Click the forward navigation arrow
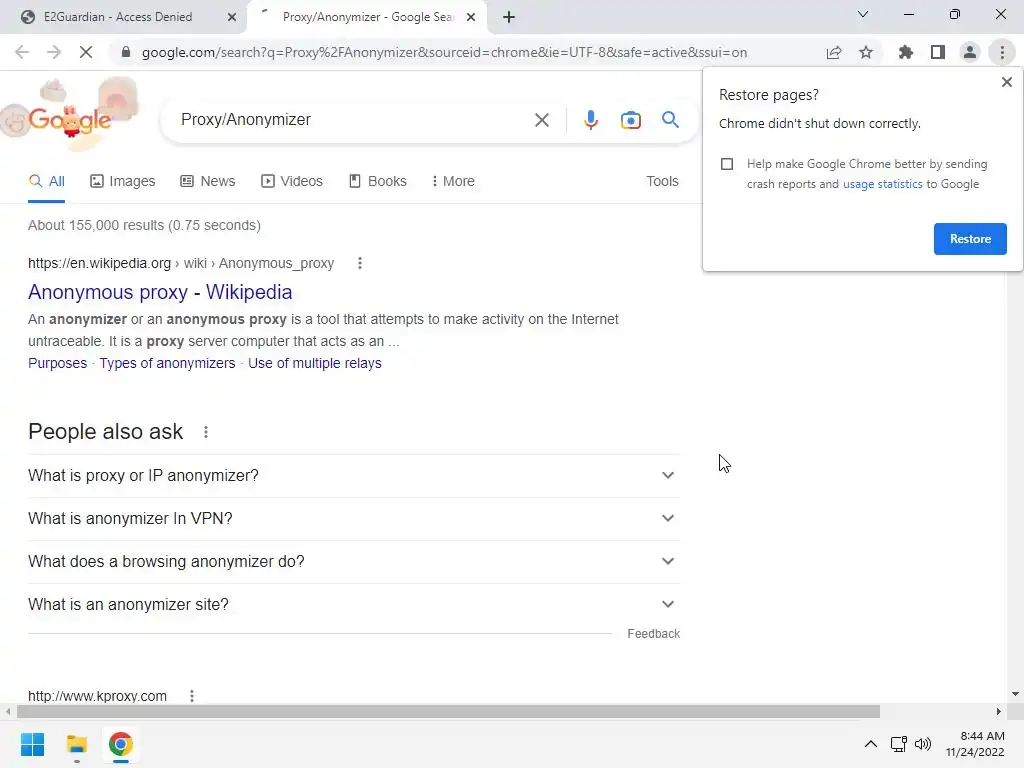 pyautogui.click(x=54, y=52)
